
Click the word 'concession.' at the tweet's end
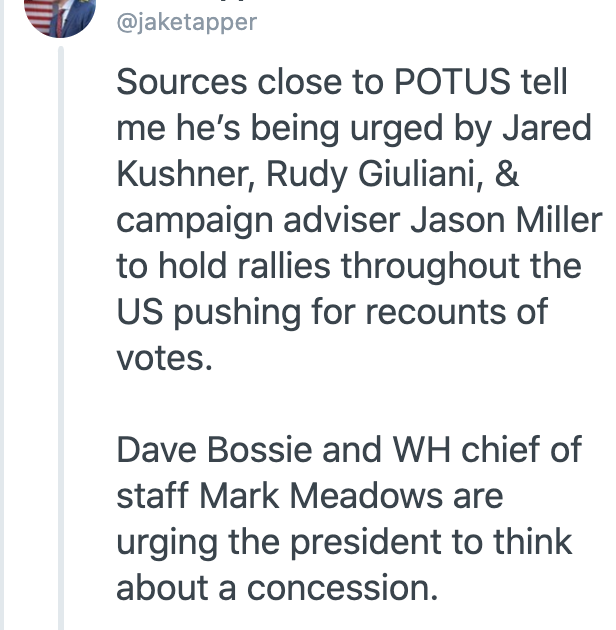(x=342, y=588)
